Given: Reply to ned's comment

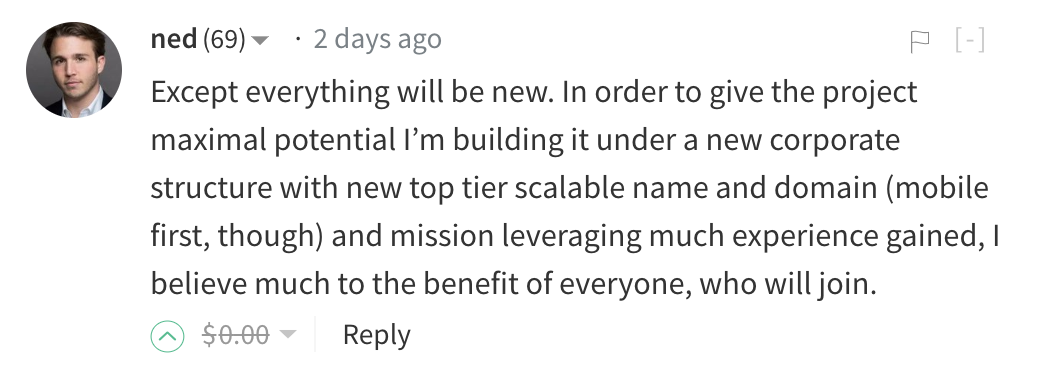Looking at the screenshot, I should [376, 335].
